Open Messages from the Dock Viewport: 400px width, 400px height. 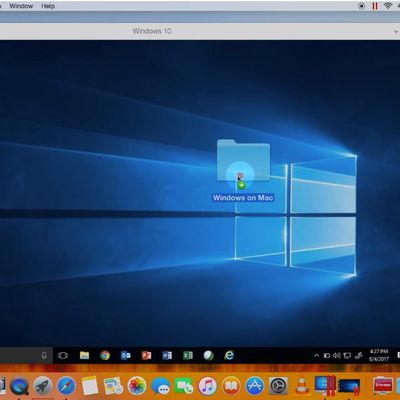click(x=160, y=387)
